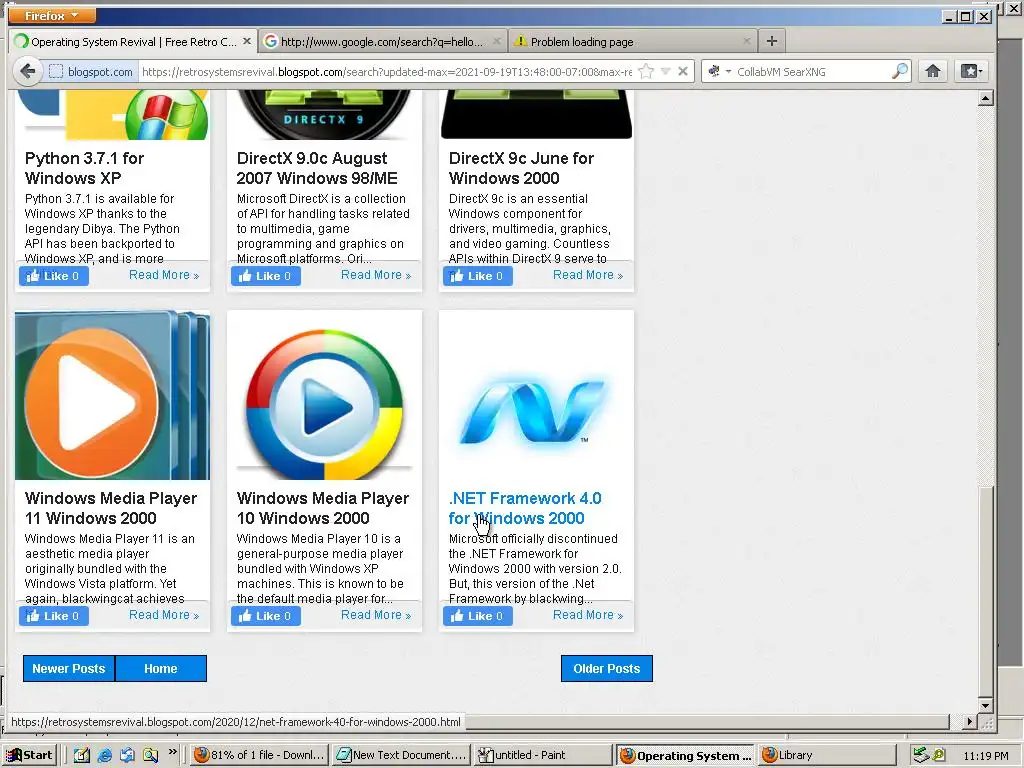The image size is (1024, 768).
Task: Open Windows Media Player 11 Windows 2000 title
Action: (x=110, y=508)
